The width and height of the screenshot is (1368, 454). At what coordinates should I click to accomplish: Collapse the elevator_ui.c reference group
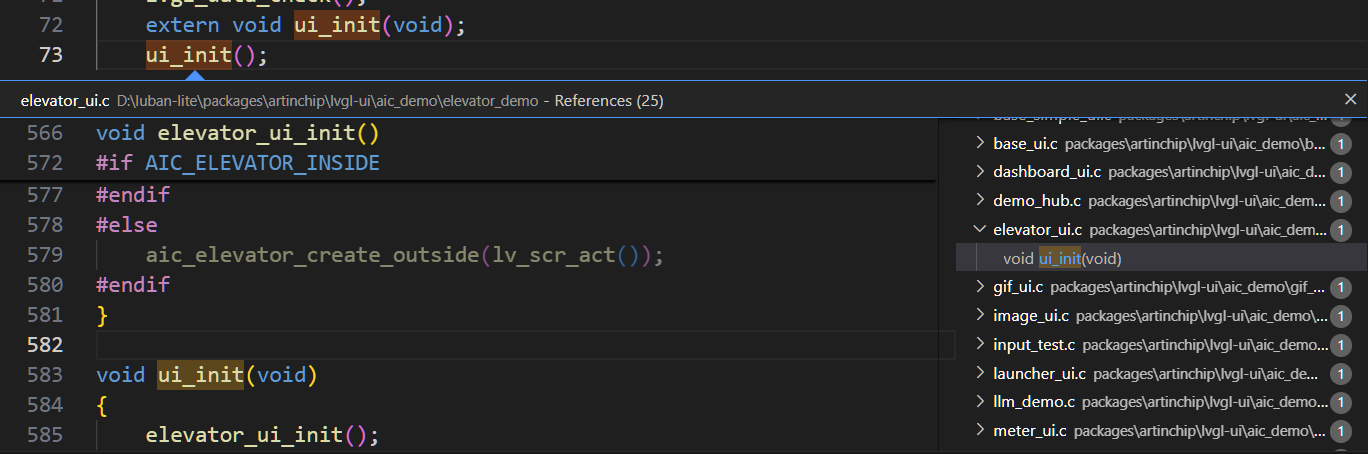[980, 230]
